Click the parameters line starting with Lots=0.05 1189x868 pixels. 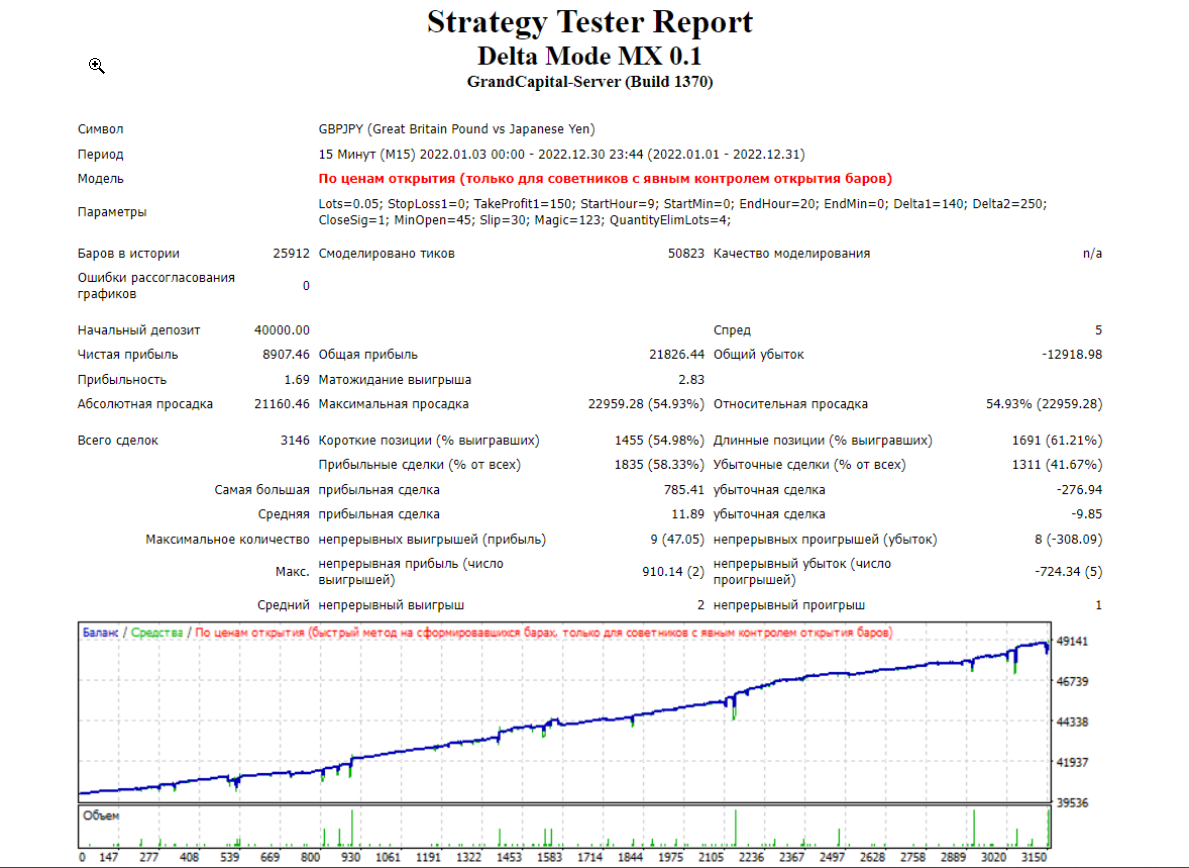pyautogui.click(x=682, y=212)
